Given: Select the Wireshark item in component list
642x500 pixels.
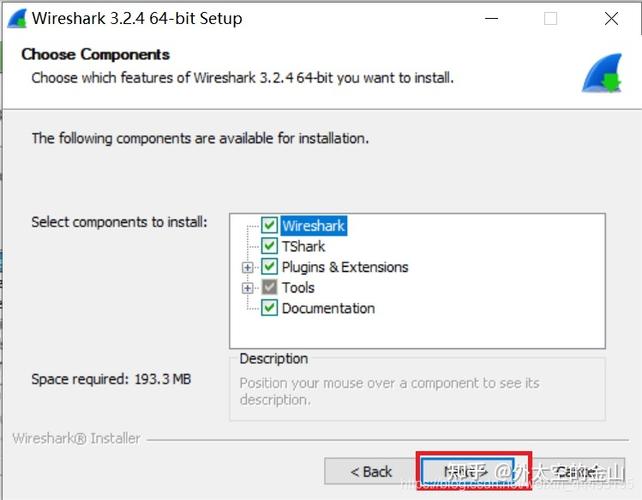Looking at the screenshot, I should [313, 226].
